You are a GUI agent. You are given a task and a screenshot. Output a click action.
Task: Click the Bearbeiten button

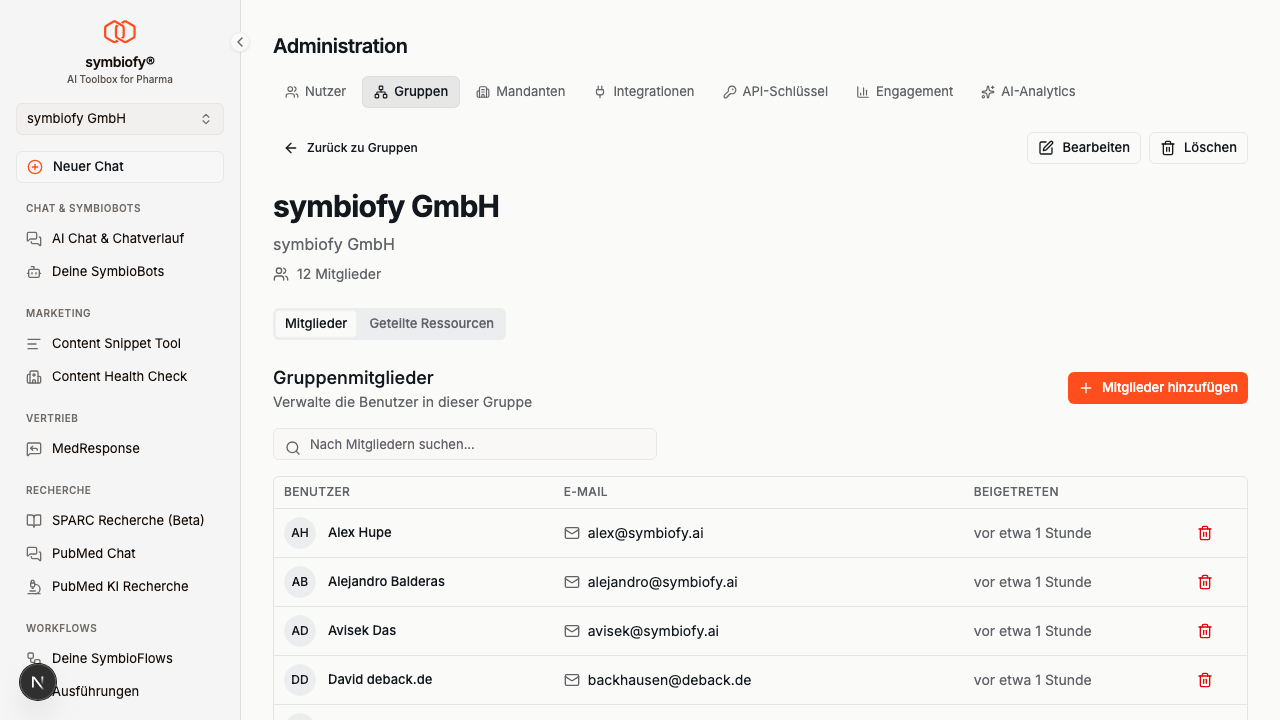click(1084, 148)
